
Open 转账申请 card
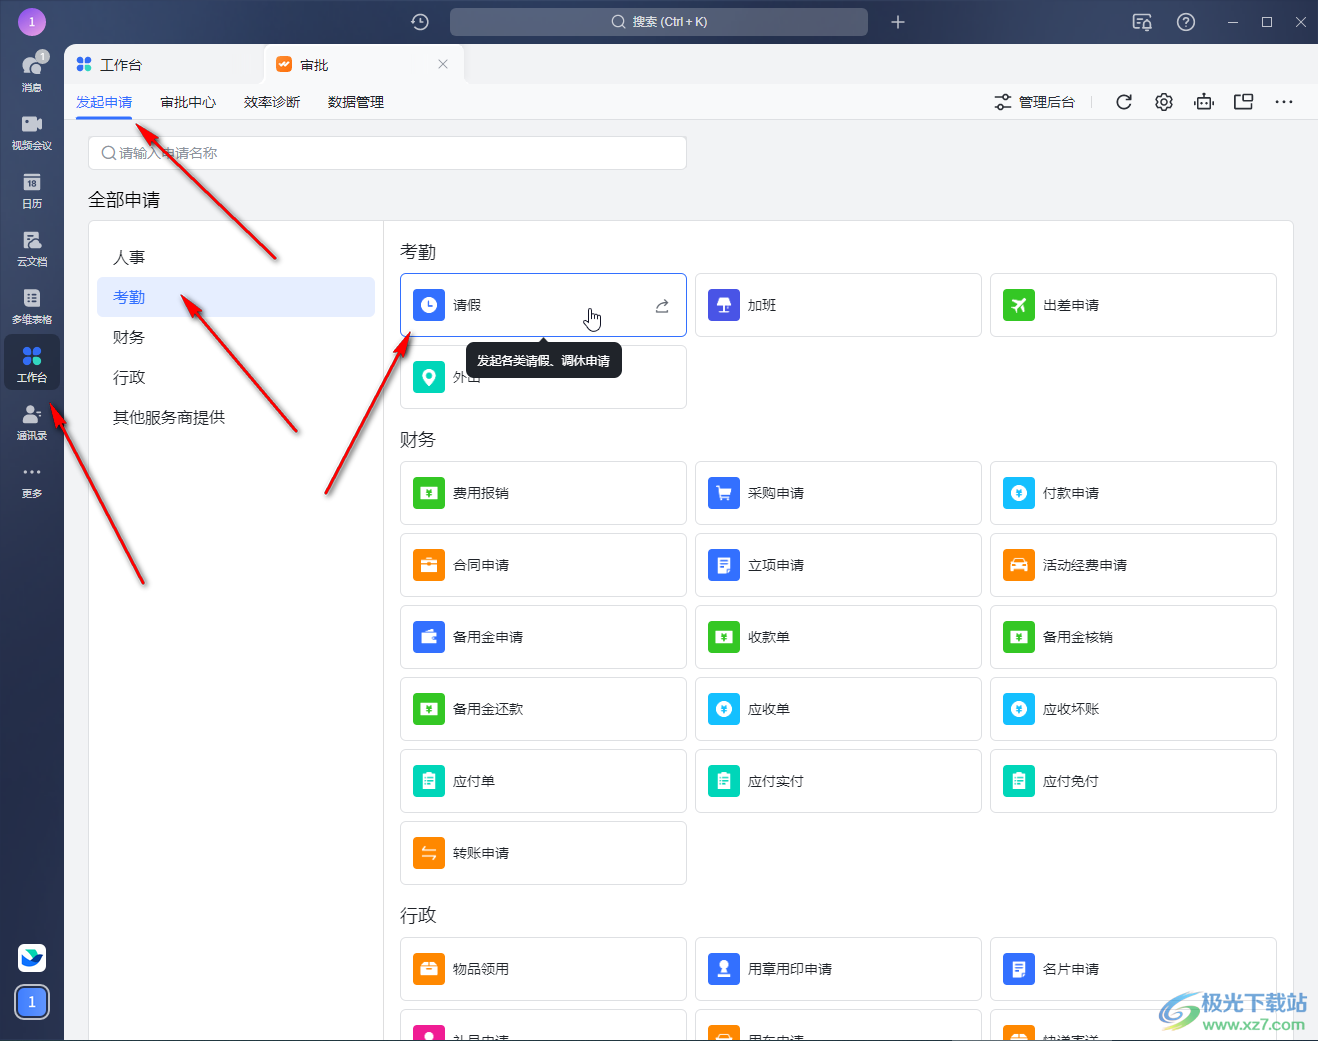(x=543, y=853)
